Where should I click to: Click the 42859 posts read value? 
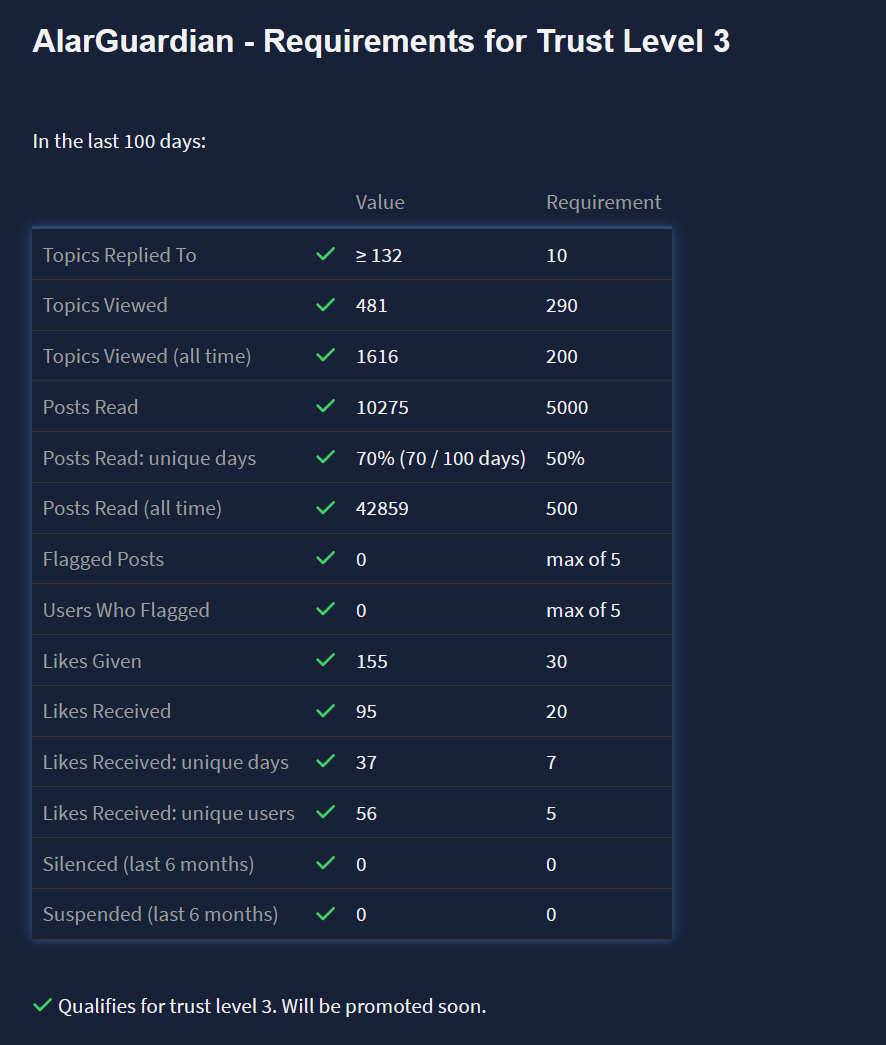382,508
